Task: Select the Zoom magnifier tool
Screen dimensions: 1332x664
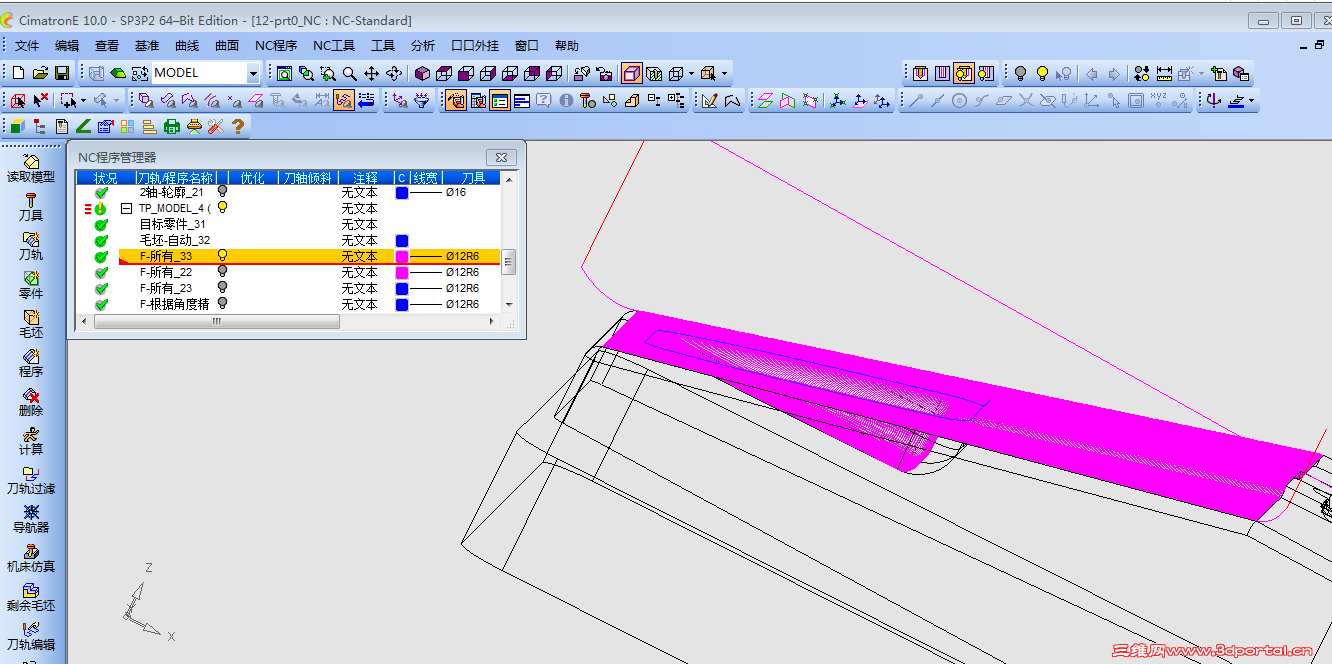Action: coord(350,73)
